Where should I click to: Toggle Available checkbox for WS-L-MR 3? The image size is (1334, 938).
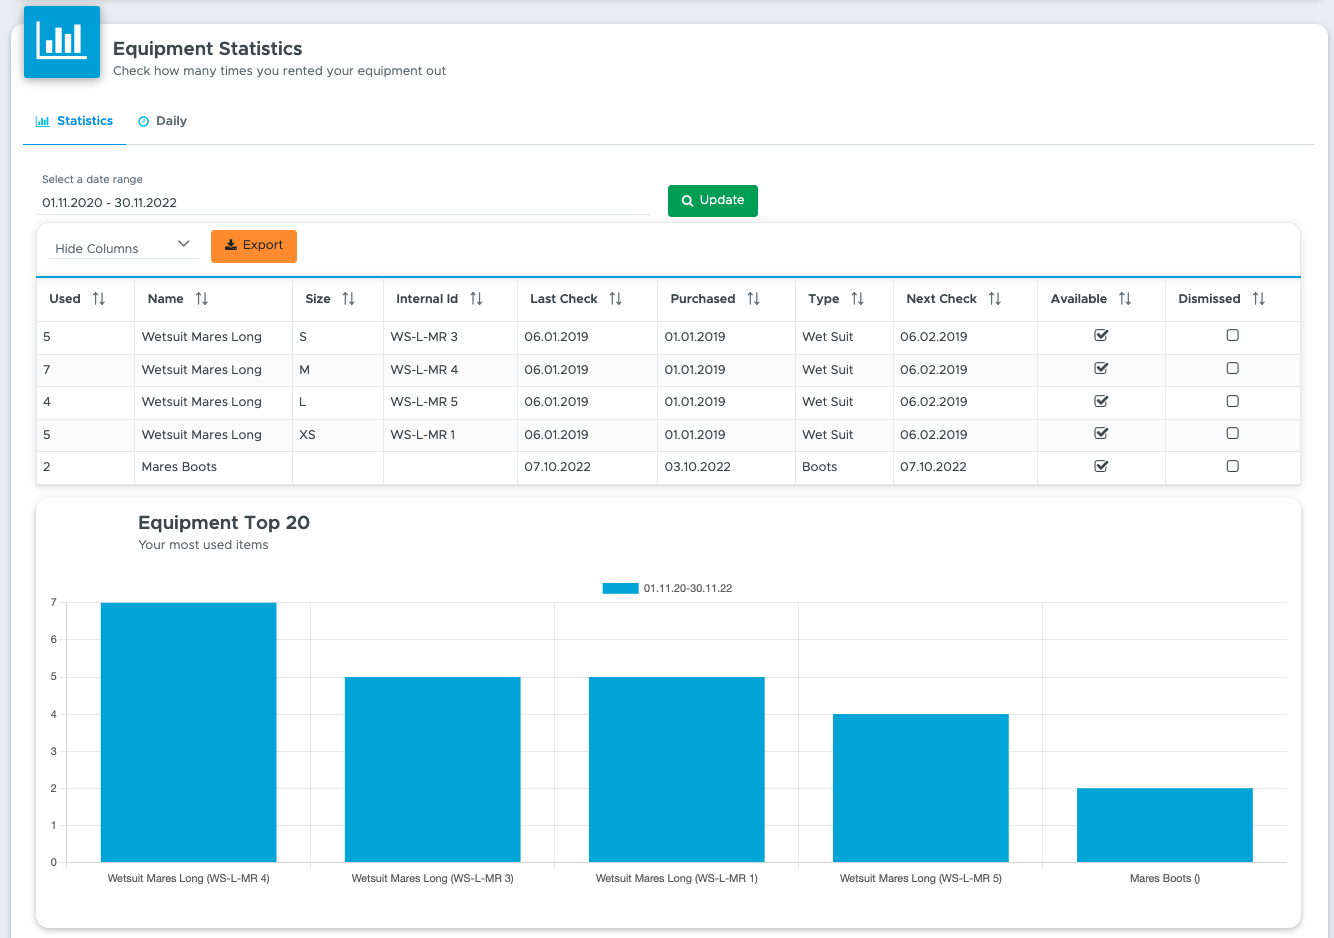1101,336
